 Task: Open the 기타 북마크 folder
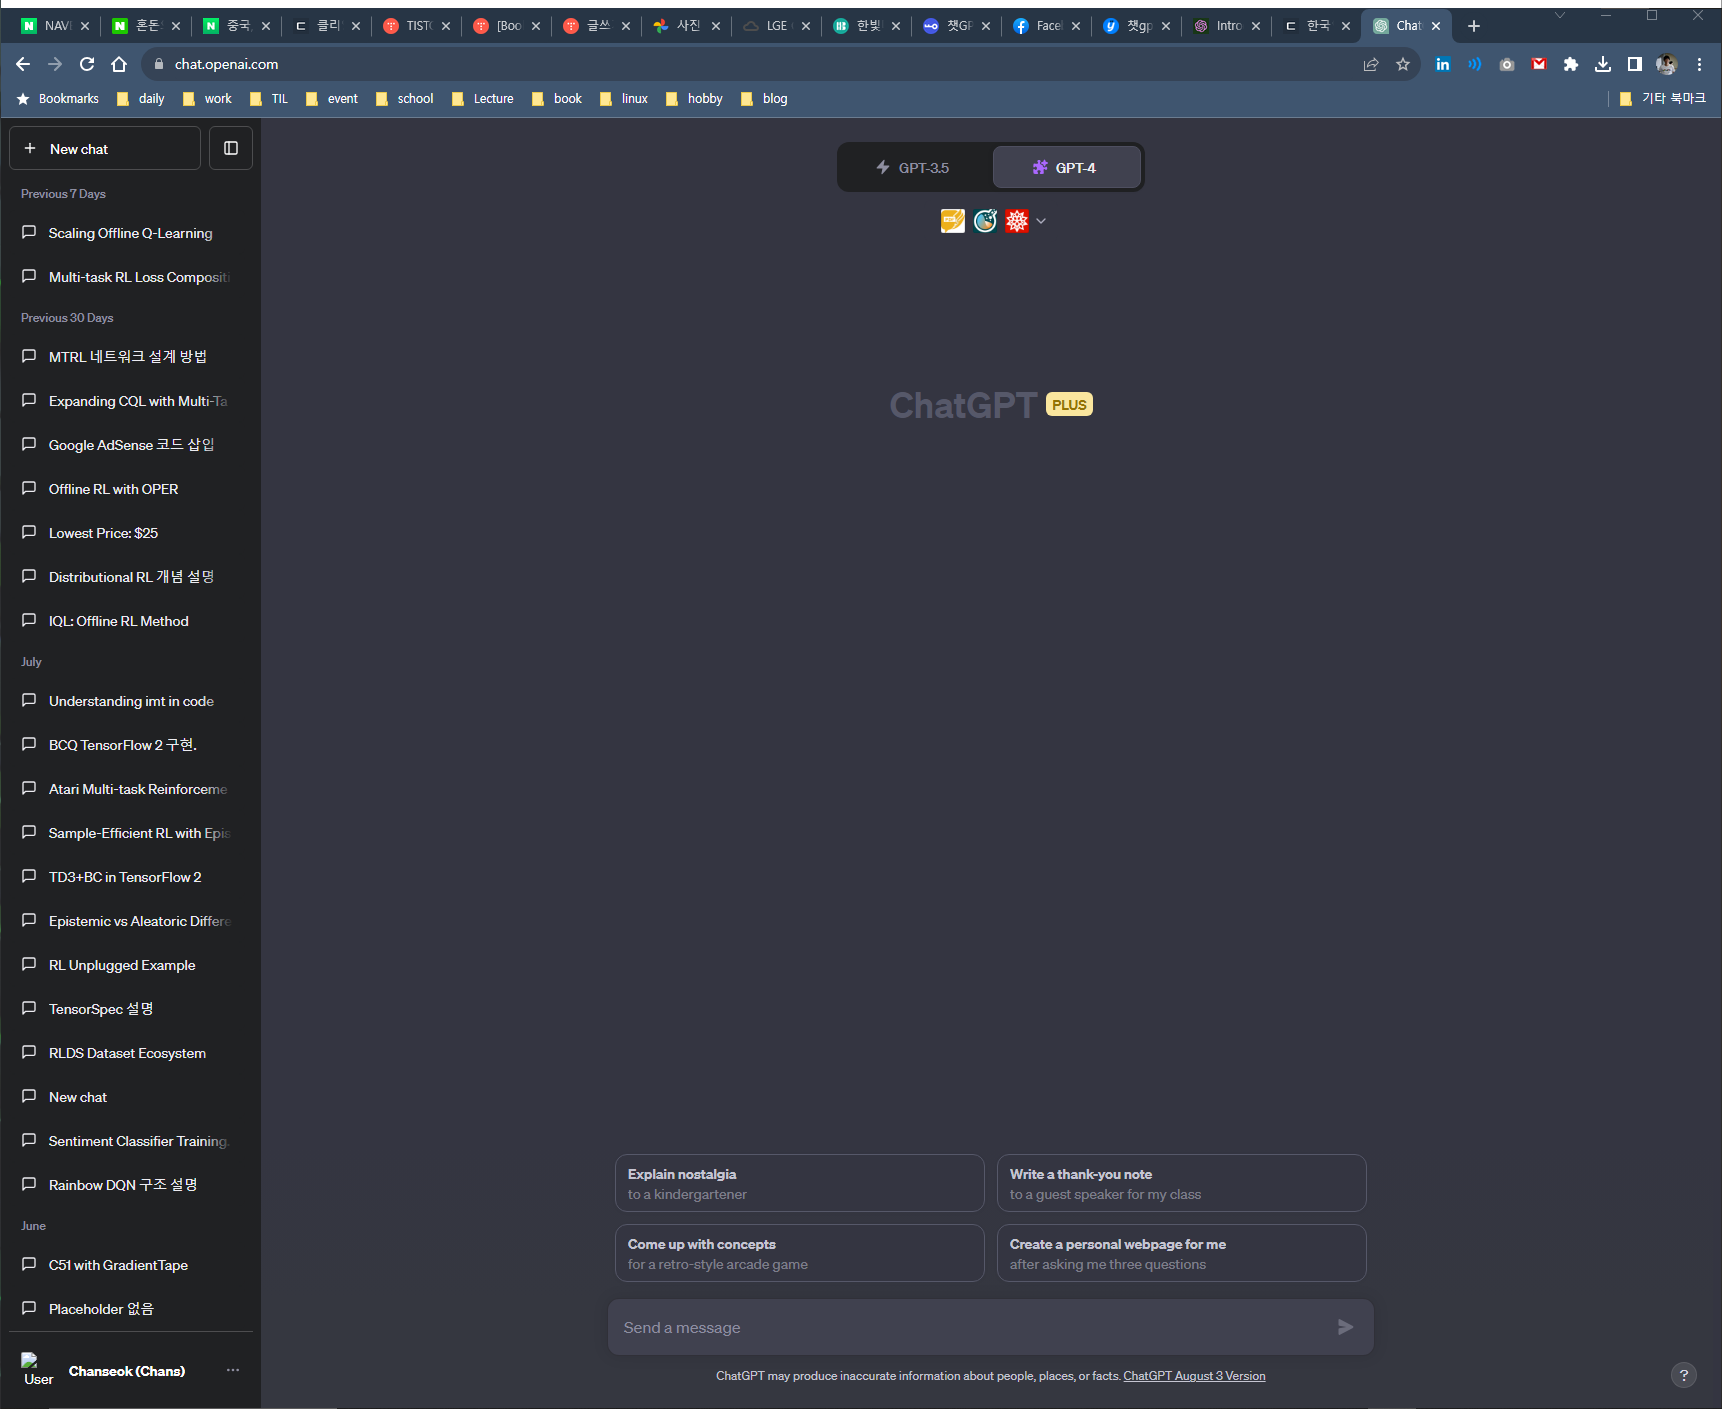tap(1663, 98)
